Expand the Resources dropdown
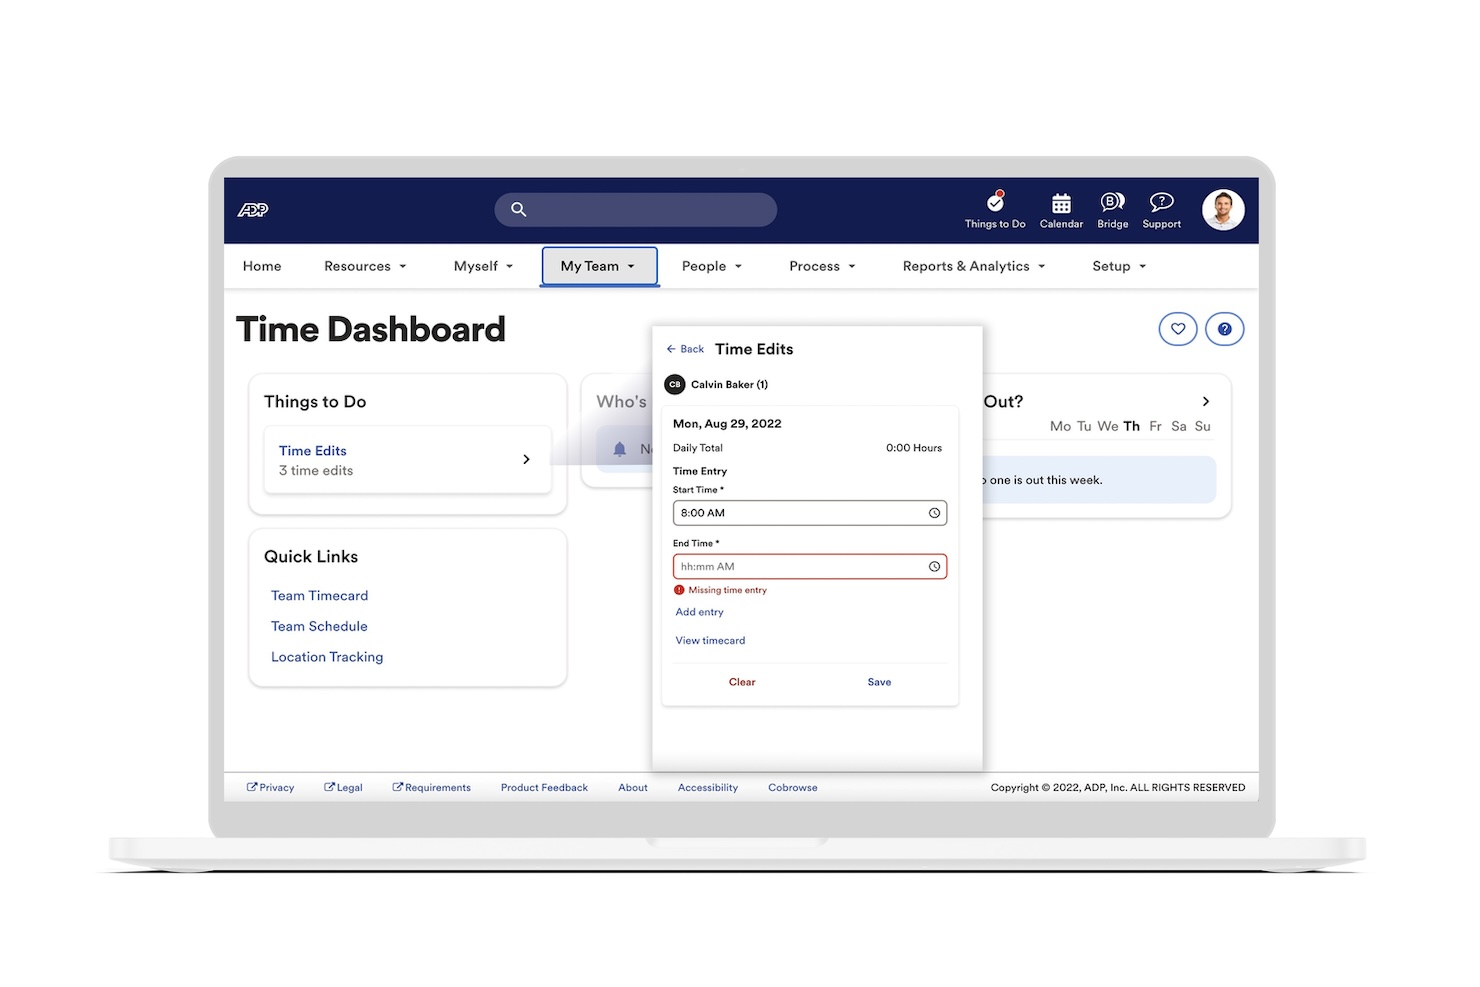1480x987 pixels. click(x=365, y=266)
